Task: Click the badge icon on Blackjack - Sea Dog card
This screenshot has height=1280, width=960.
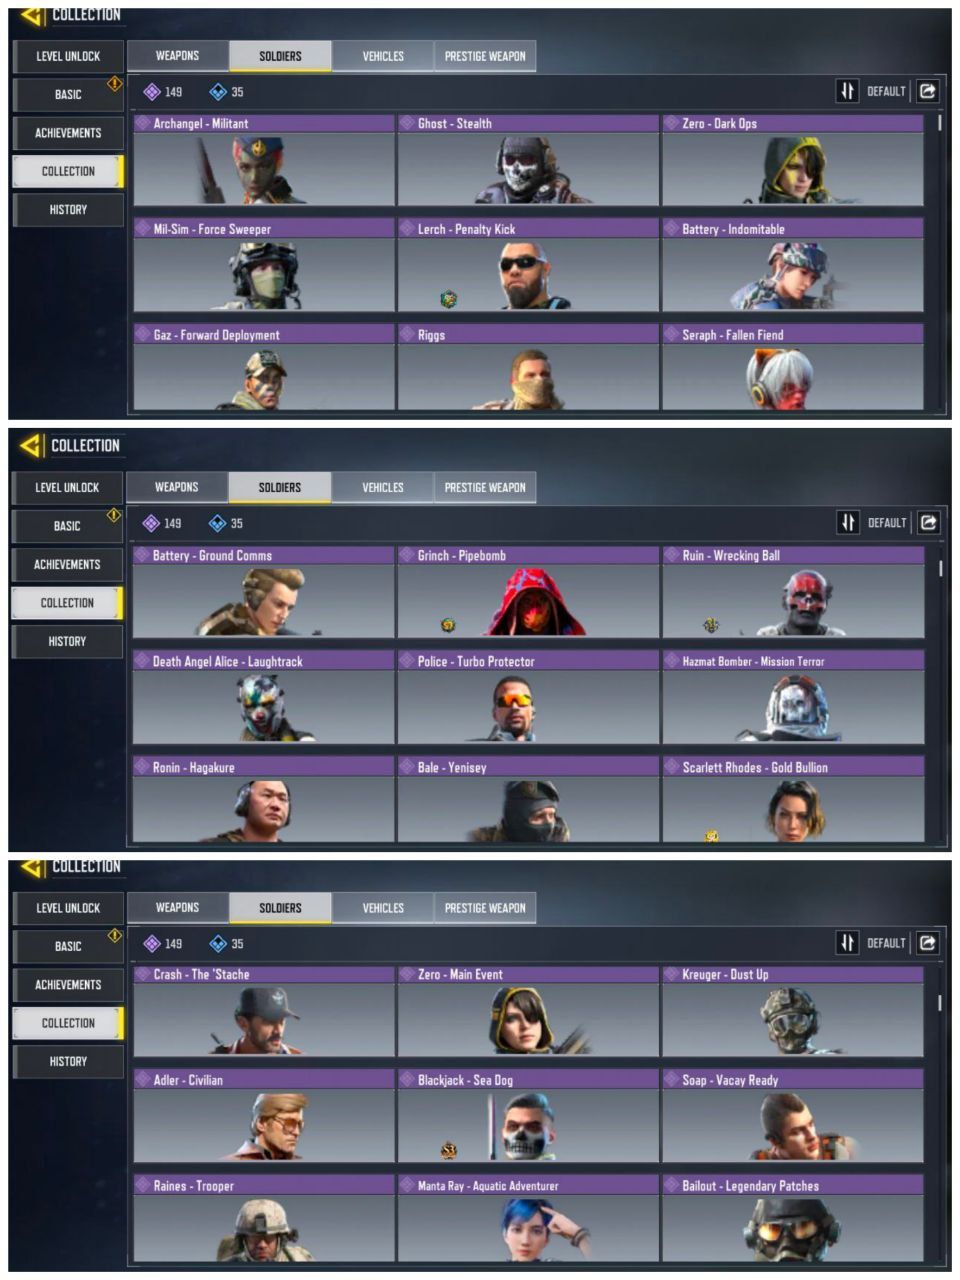Action: [x=449, y=1150]
